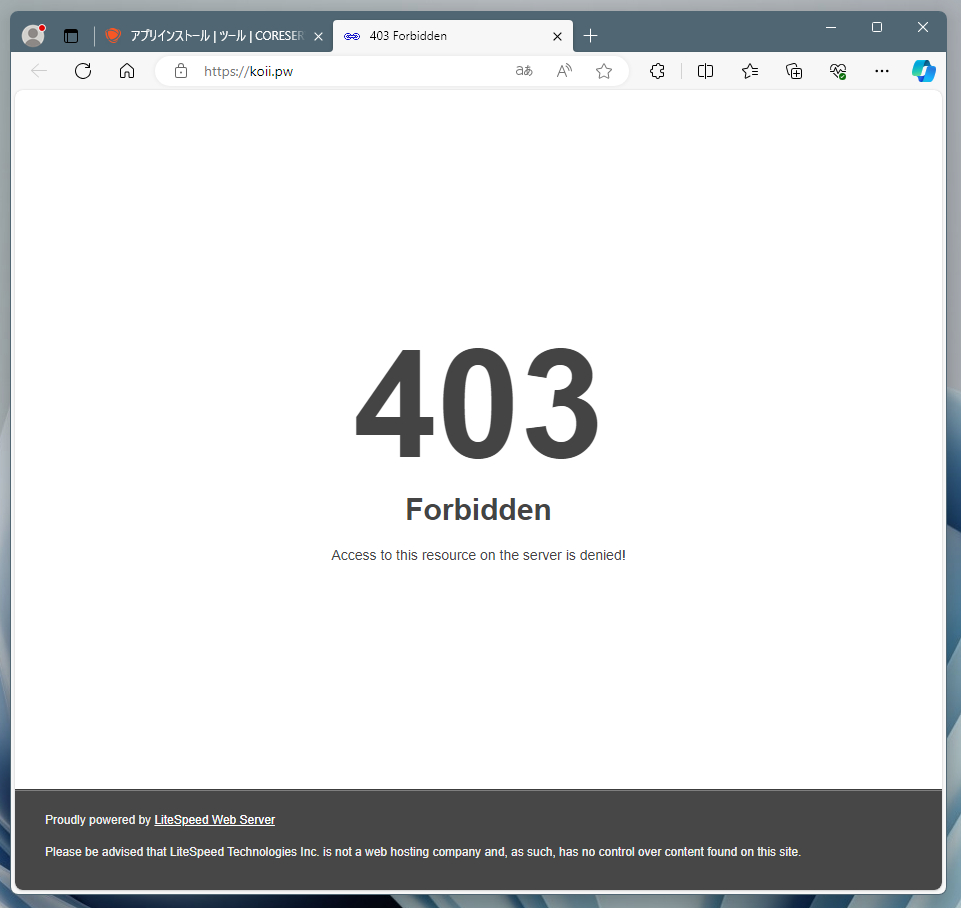Open the Extensions puzzle icon
The height and width of the screenshot is (908, 961).
(657, 71)
